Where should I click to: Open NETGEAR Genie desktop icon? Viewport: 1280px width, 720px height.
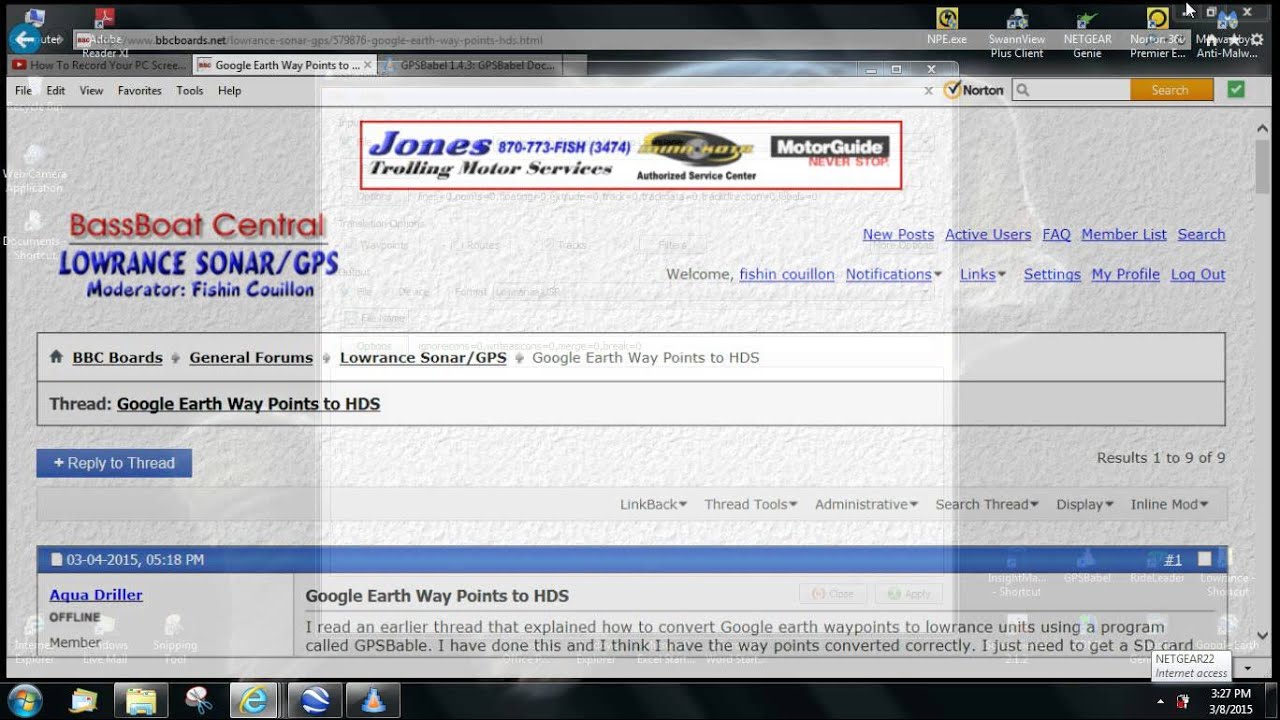tap(1087, 33)
